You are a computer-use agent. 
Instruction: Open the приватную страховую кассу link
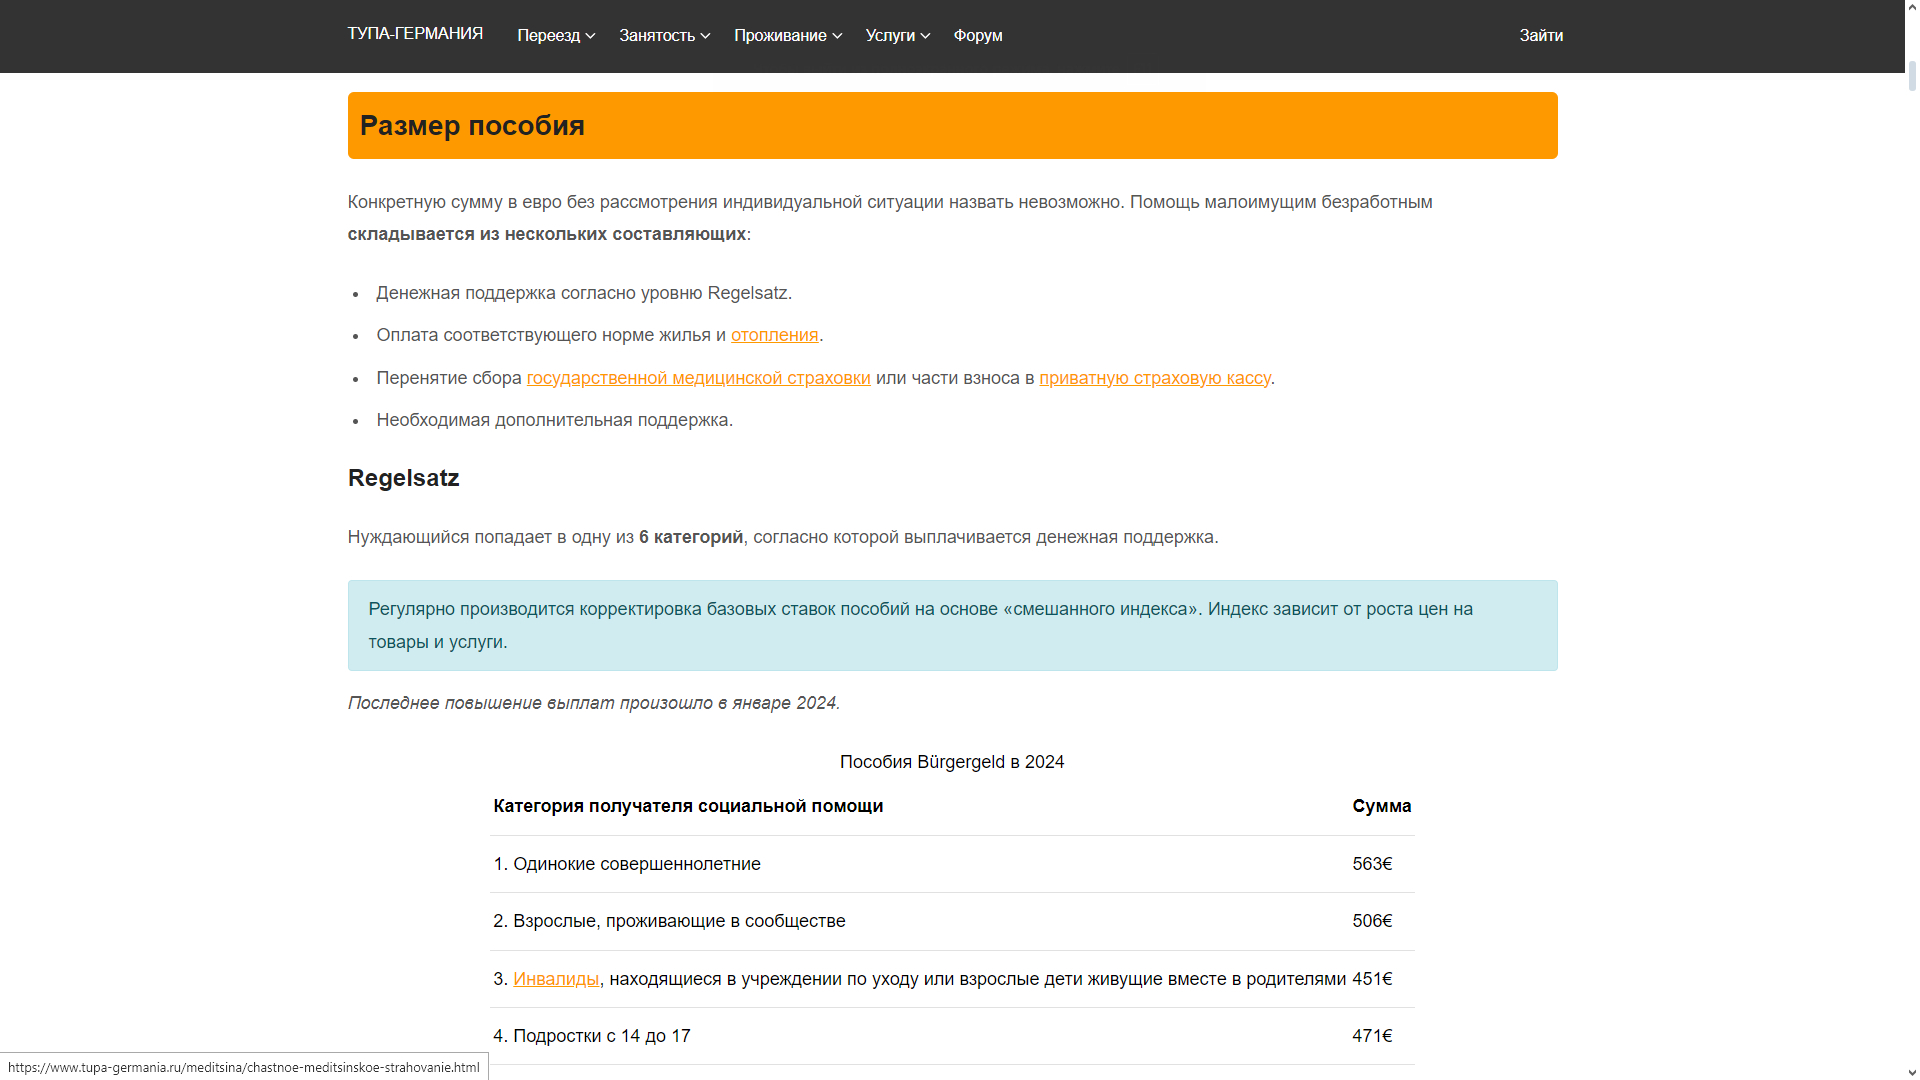pyautogui.click(x=1154, y=378)
